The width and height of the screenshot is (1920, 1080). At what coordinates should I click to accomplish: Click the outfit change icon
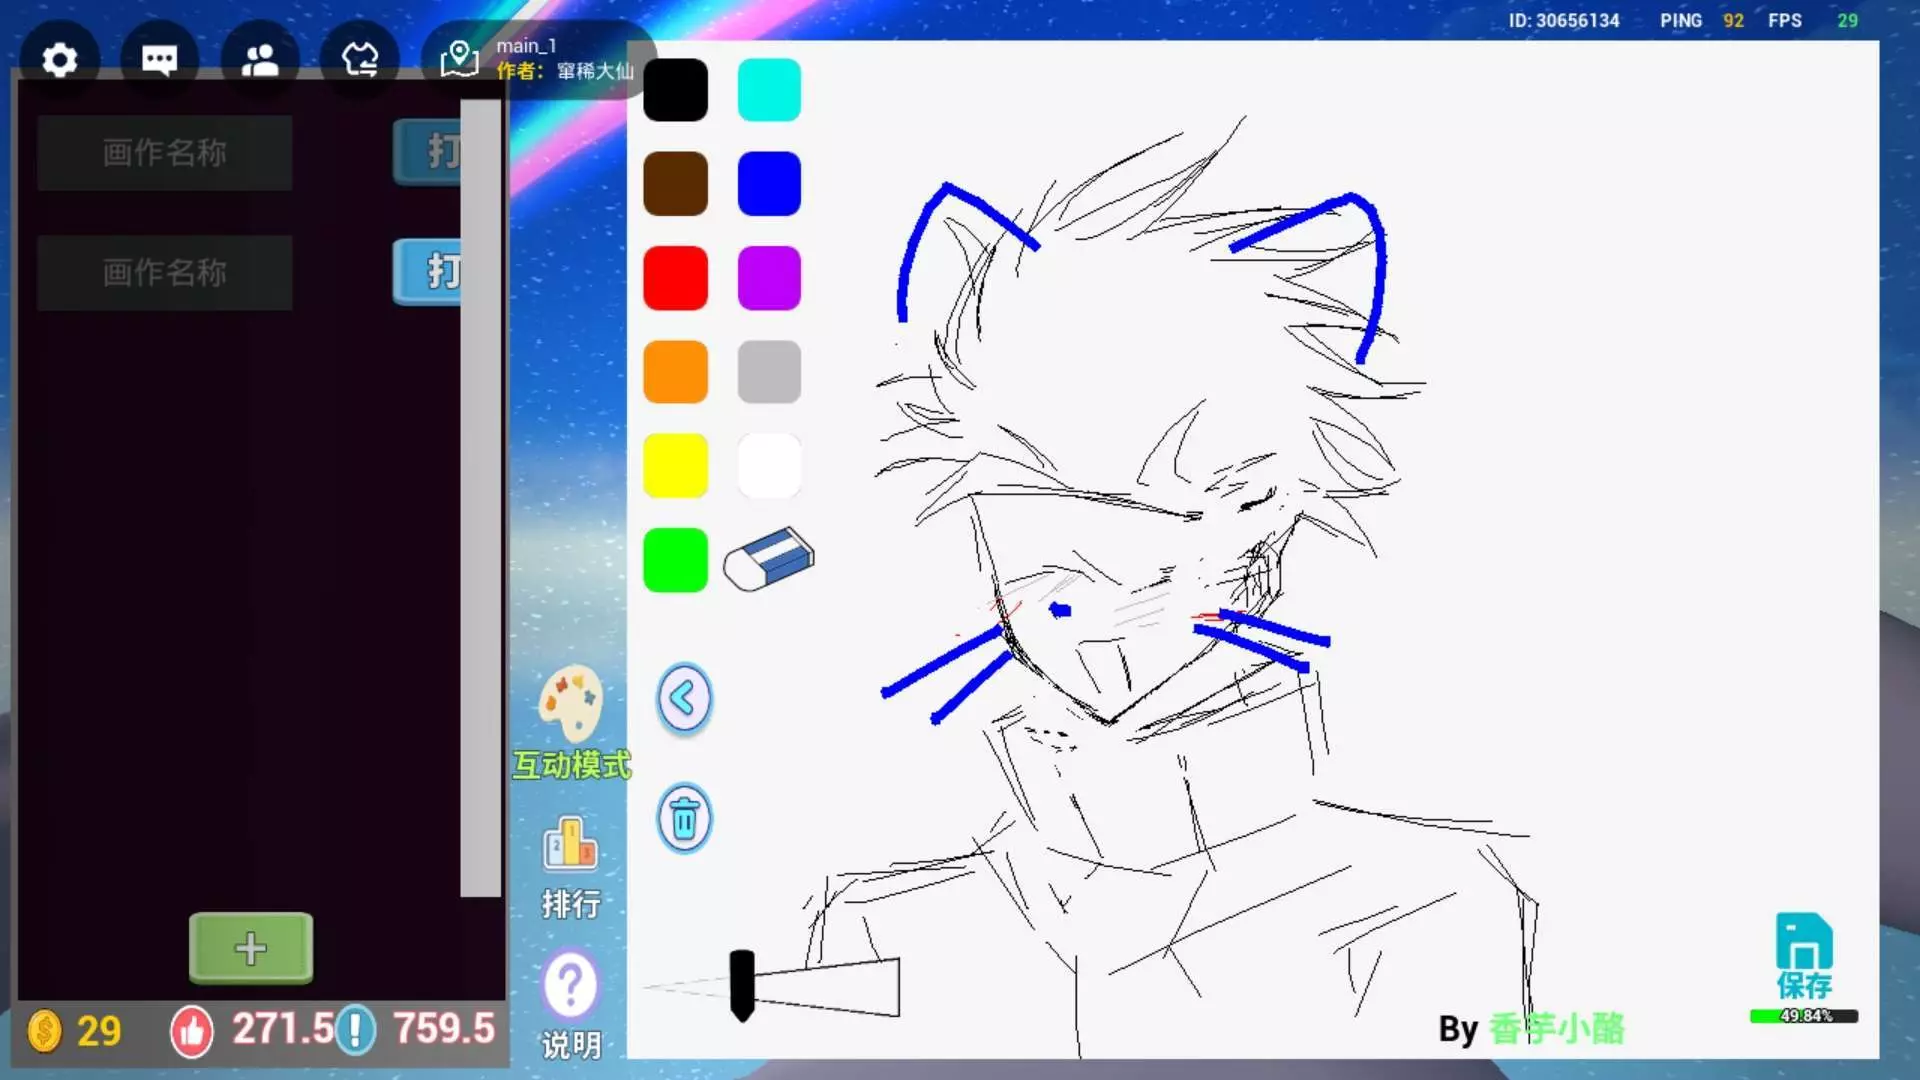(x=360, y=60)
